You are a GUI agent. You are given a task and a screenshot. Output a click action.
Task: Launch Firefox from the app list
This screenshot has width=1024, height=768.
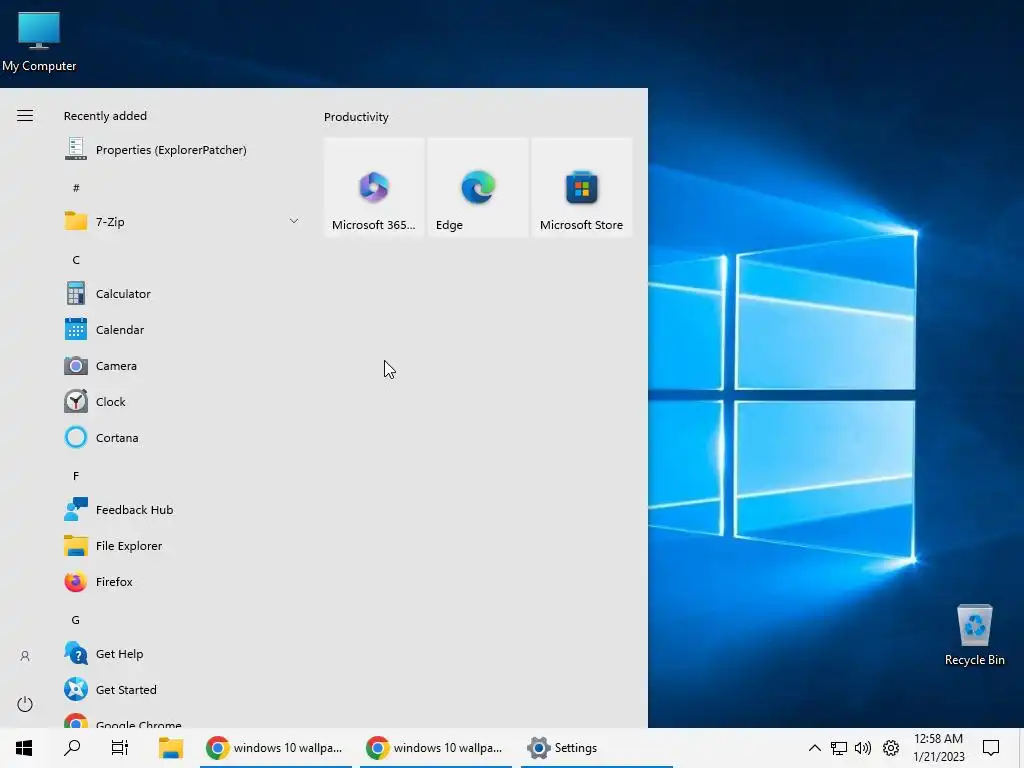[x=182, y=581]
